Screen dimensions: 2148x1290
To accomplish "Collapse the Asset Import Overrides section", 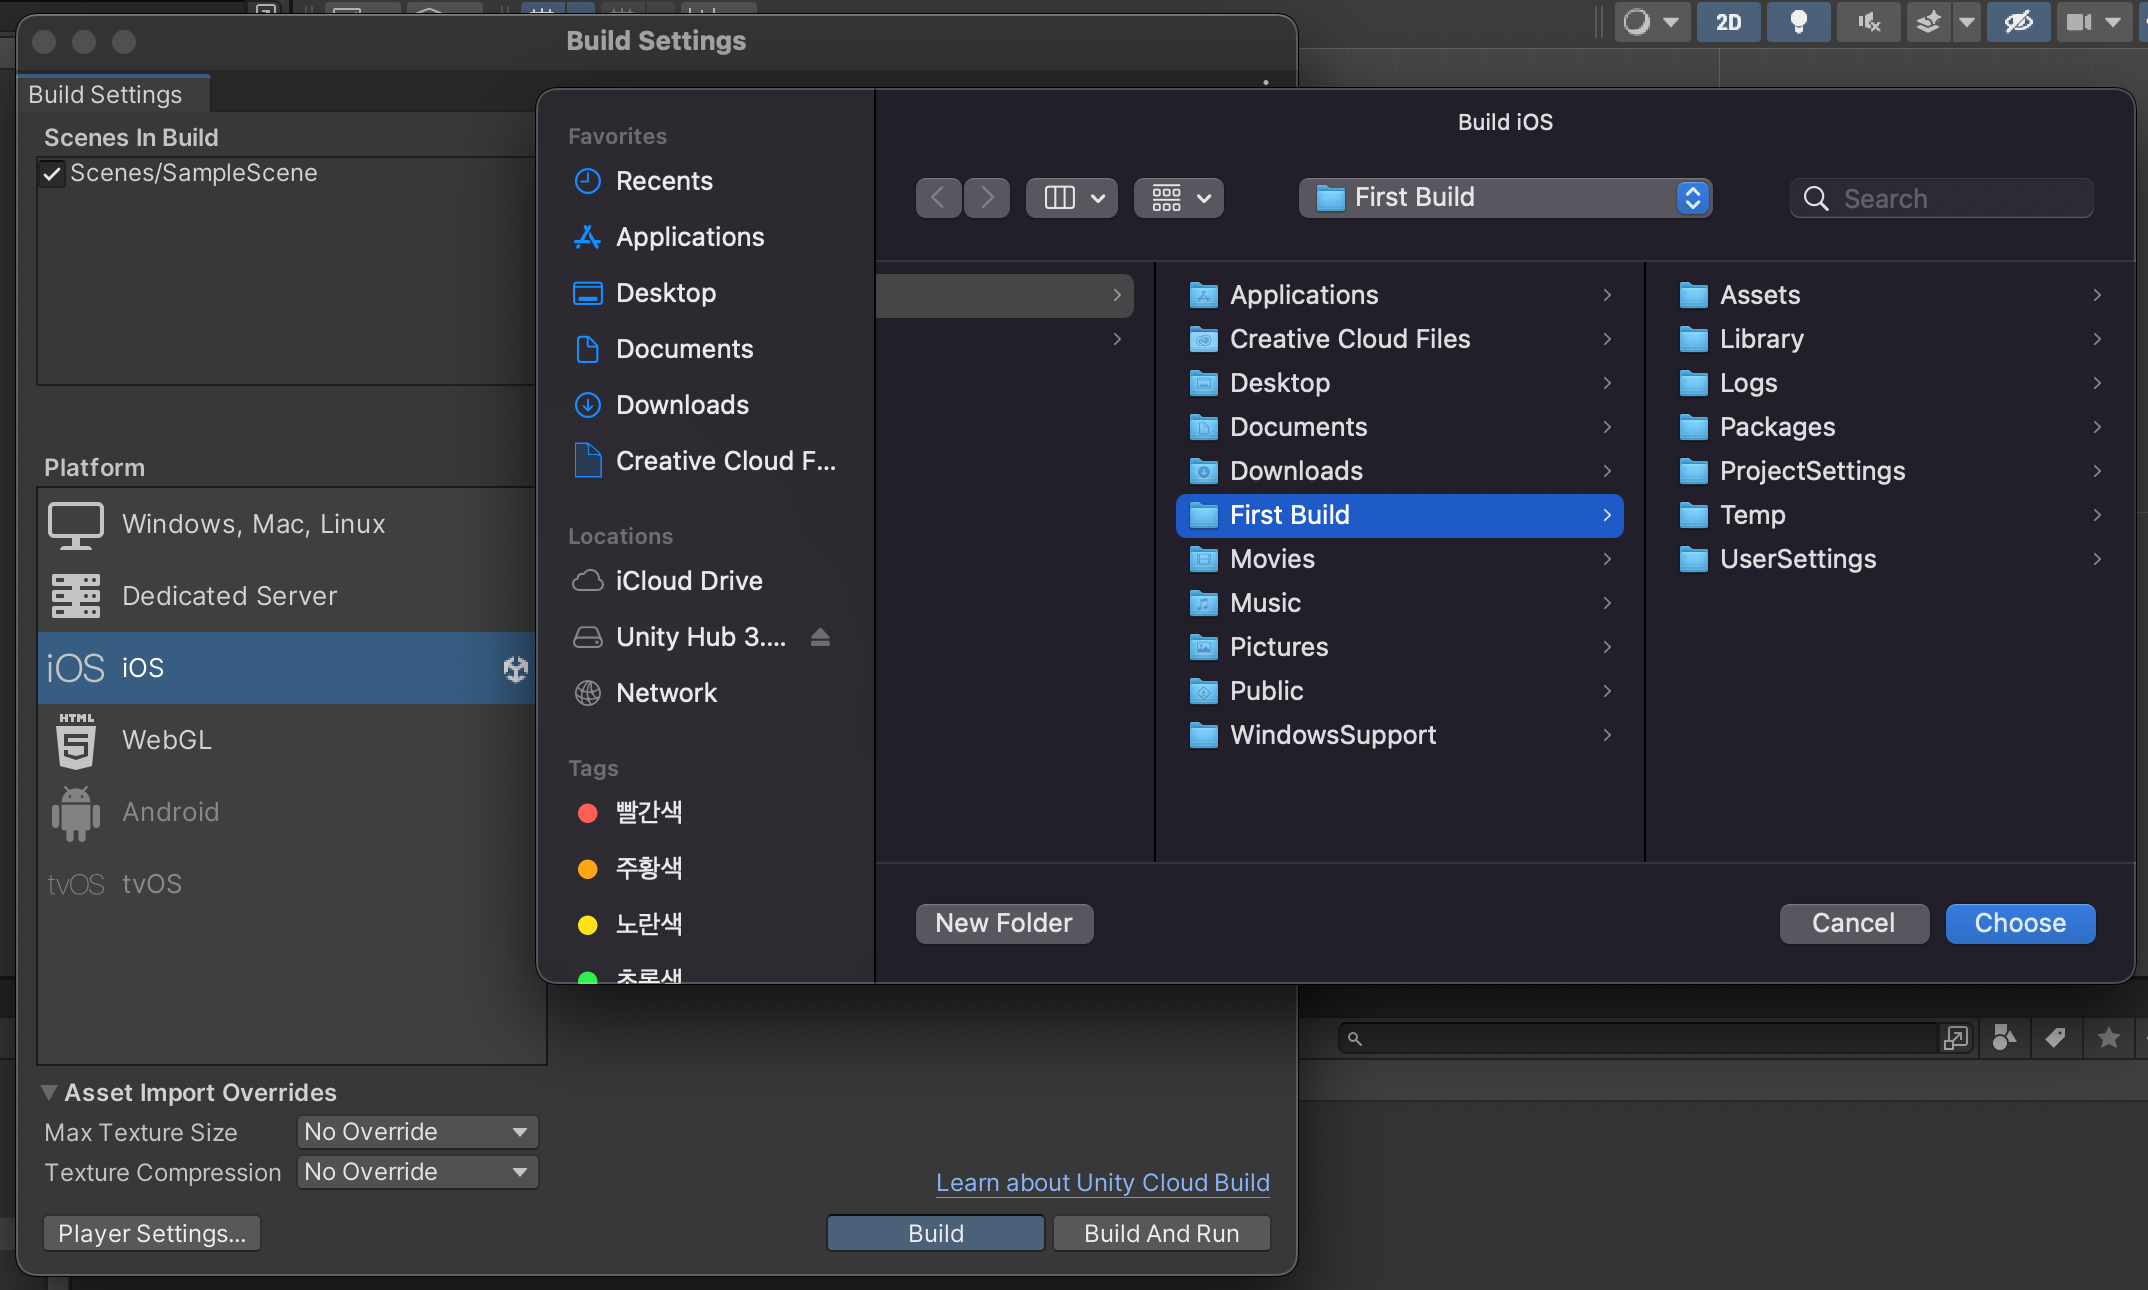I will (x=49, y=1092).
